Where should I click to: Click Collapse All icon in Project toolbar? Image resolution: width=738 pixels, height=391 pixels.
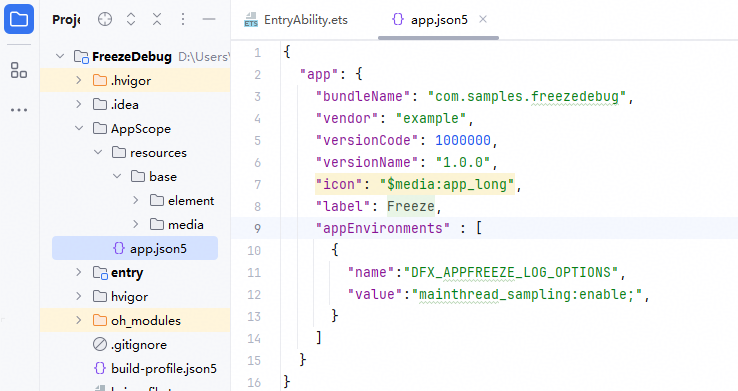click(x=157, y=19)
